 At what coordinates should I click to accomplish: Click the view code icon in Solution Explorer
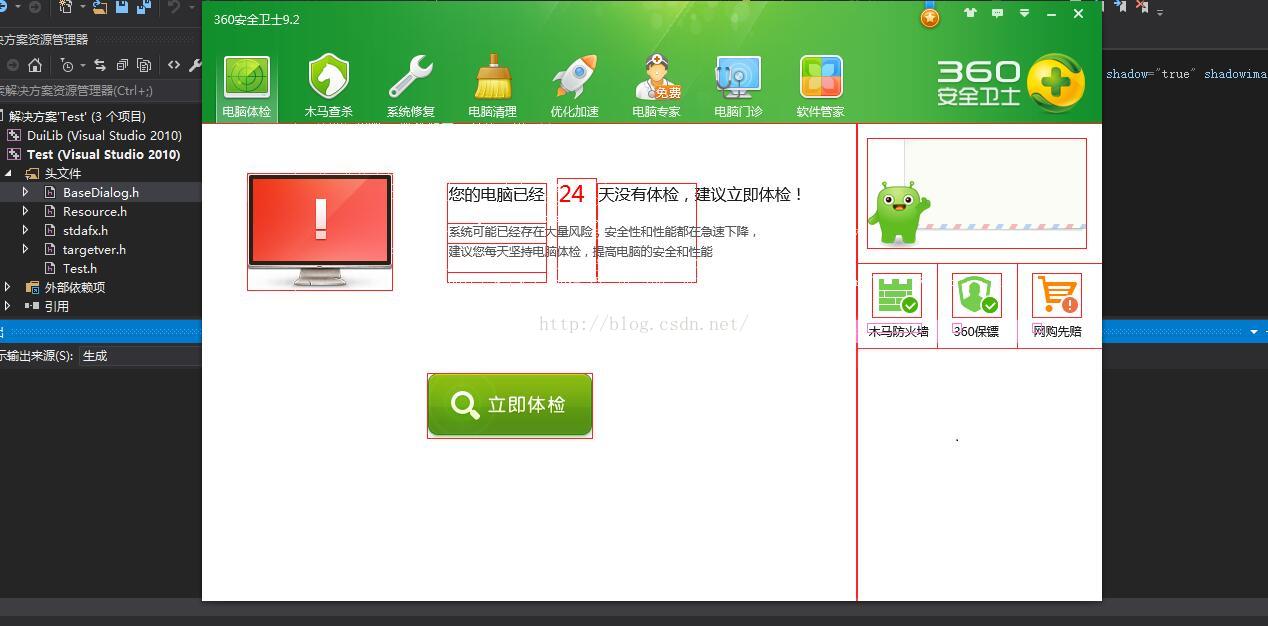pos(174,65)
